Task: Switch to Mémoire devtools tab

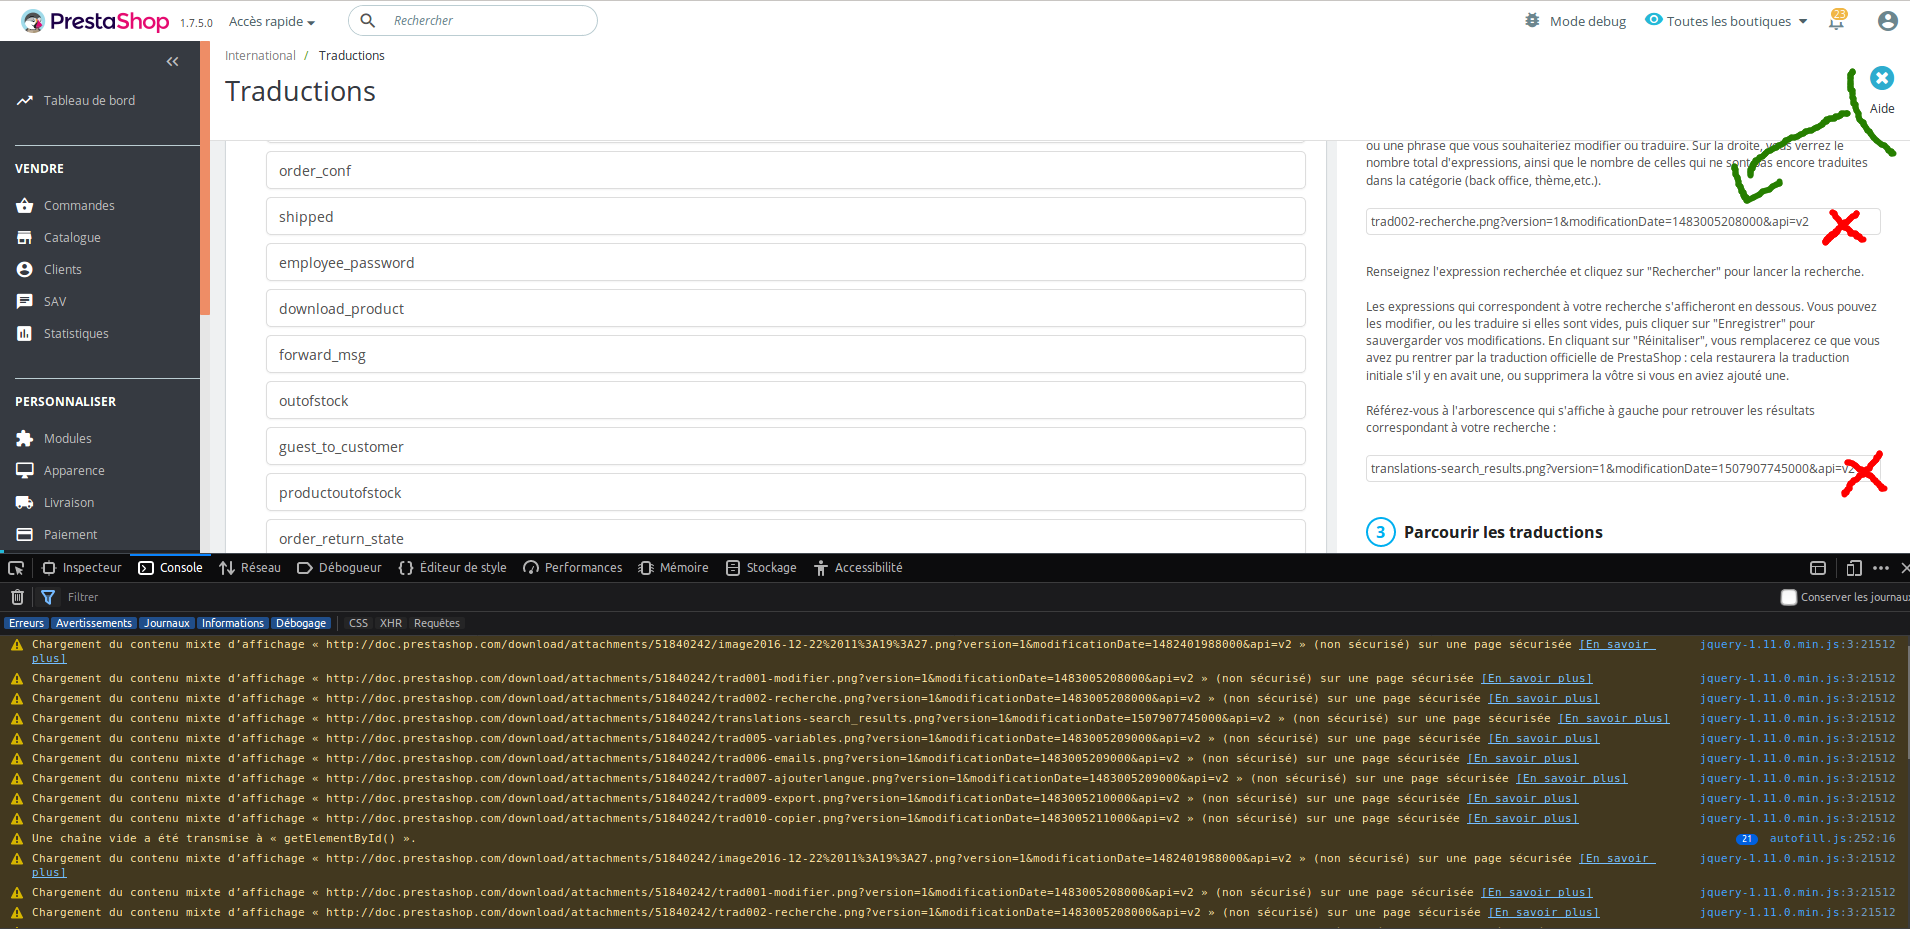Action: coord(674,568)
